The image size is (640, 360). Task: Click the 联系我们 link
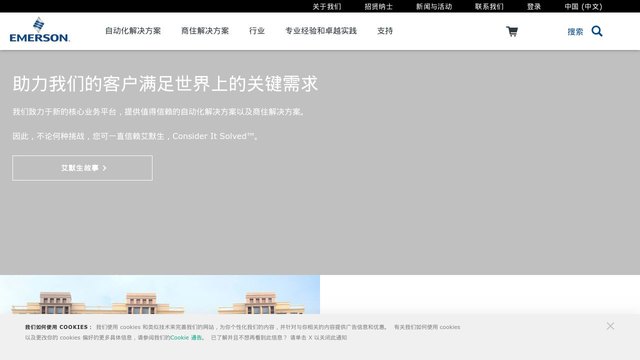[489, 7]
